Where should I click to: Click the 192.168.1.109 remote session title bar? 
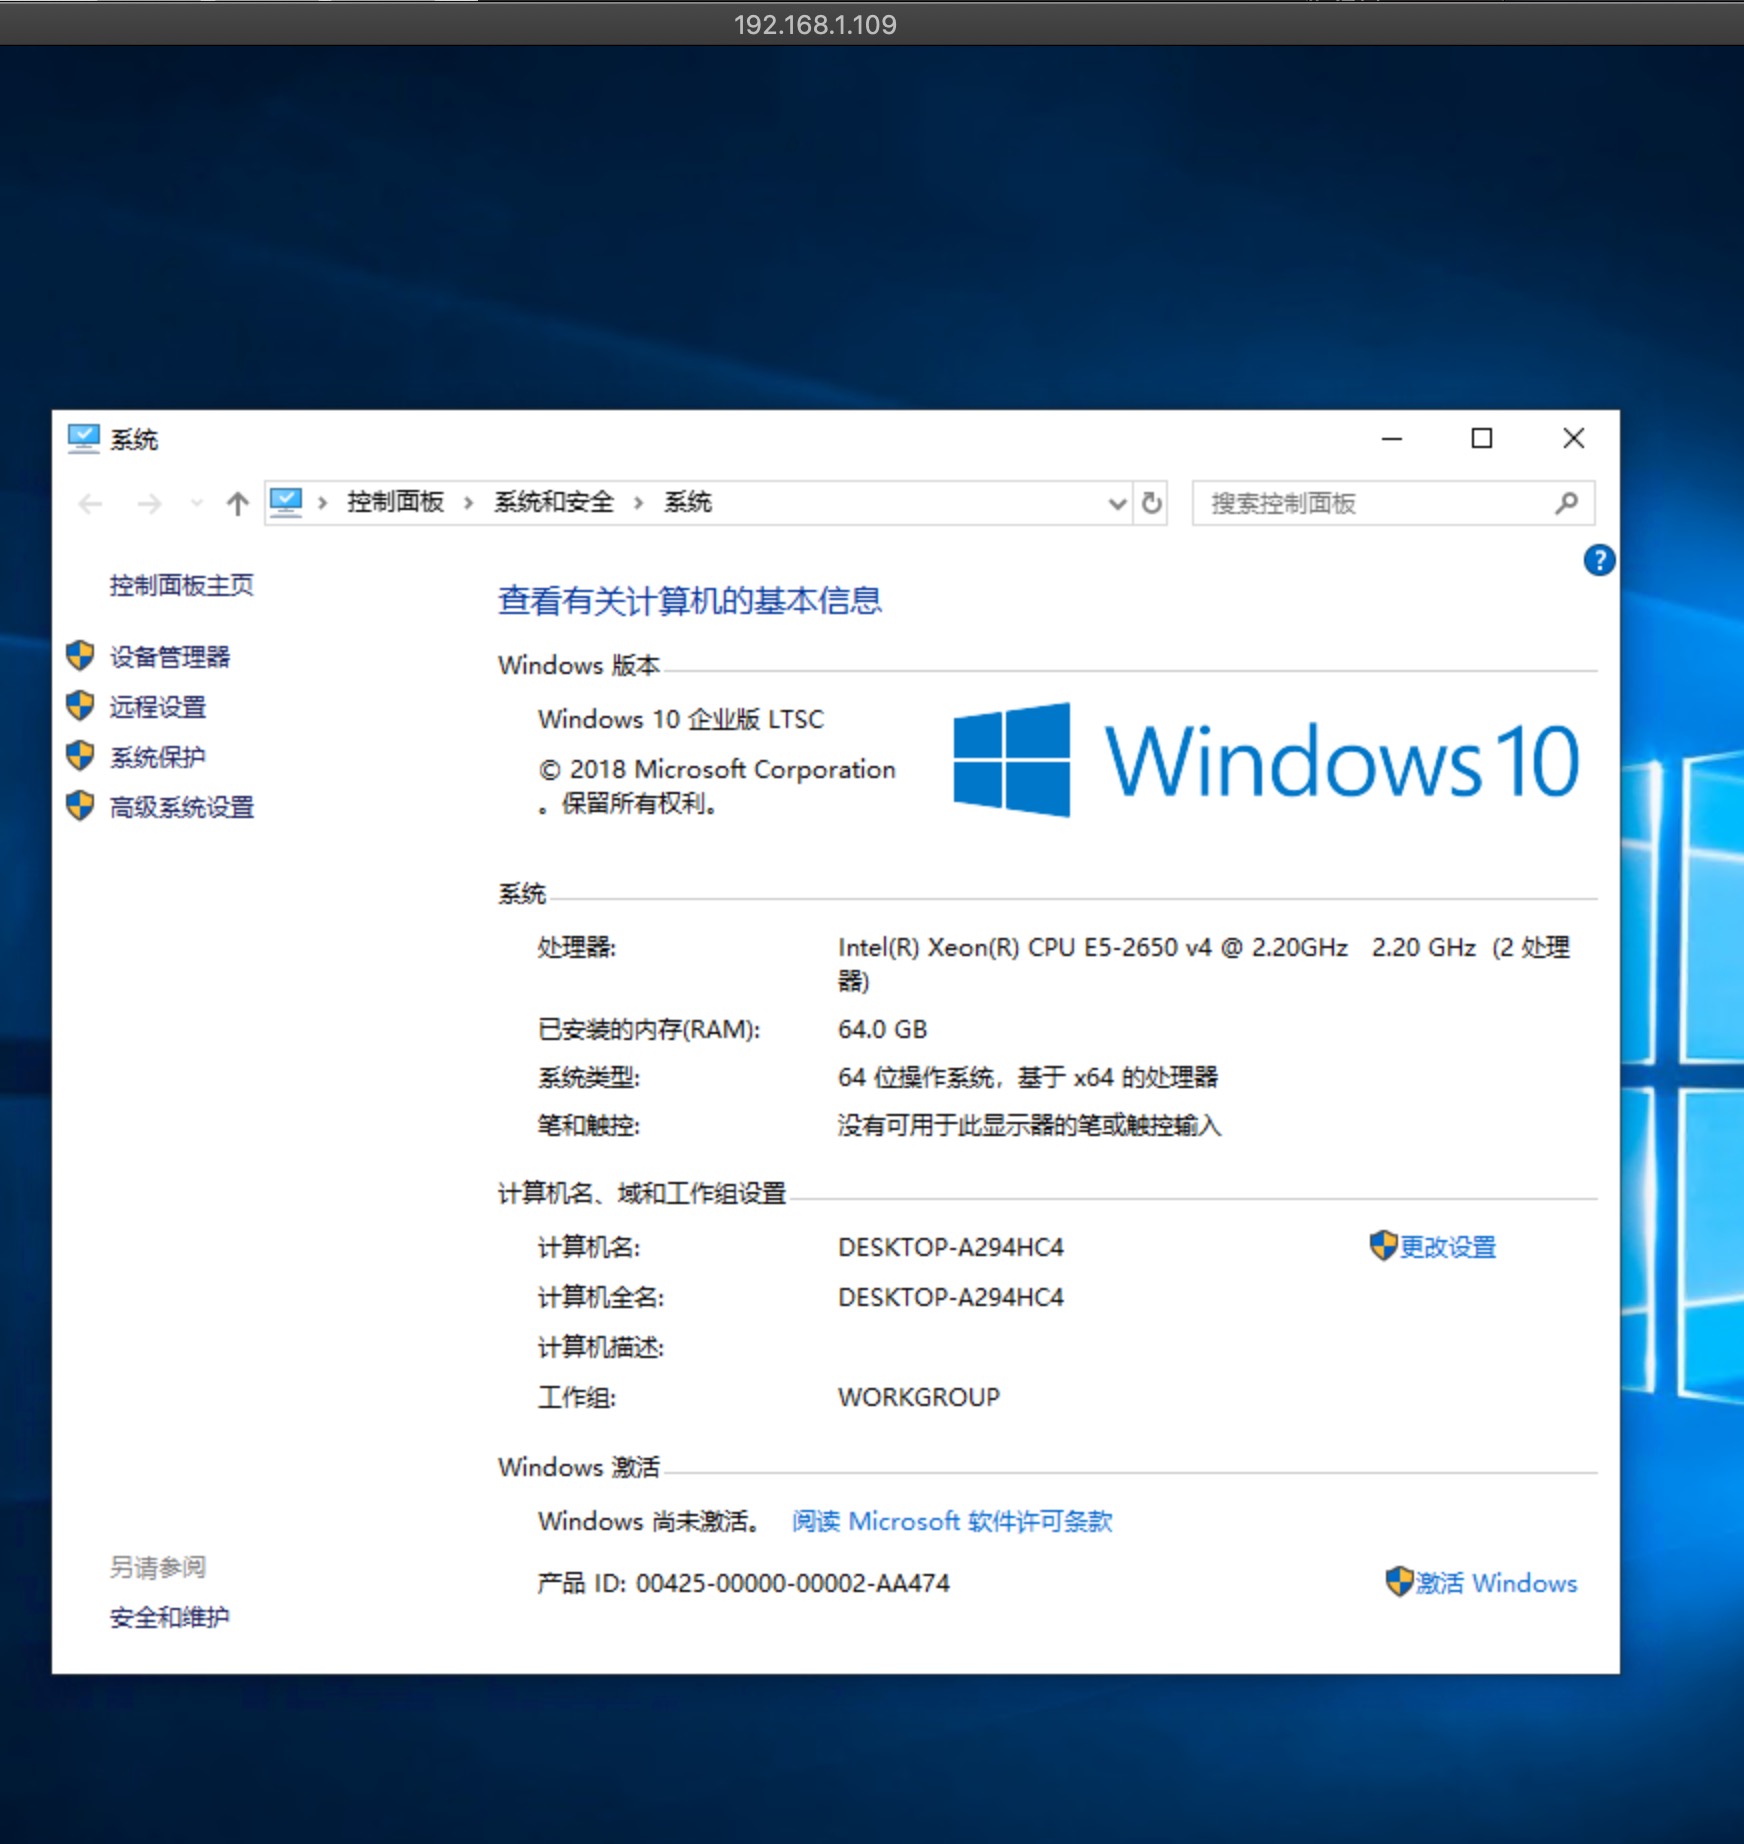point(872,24)
